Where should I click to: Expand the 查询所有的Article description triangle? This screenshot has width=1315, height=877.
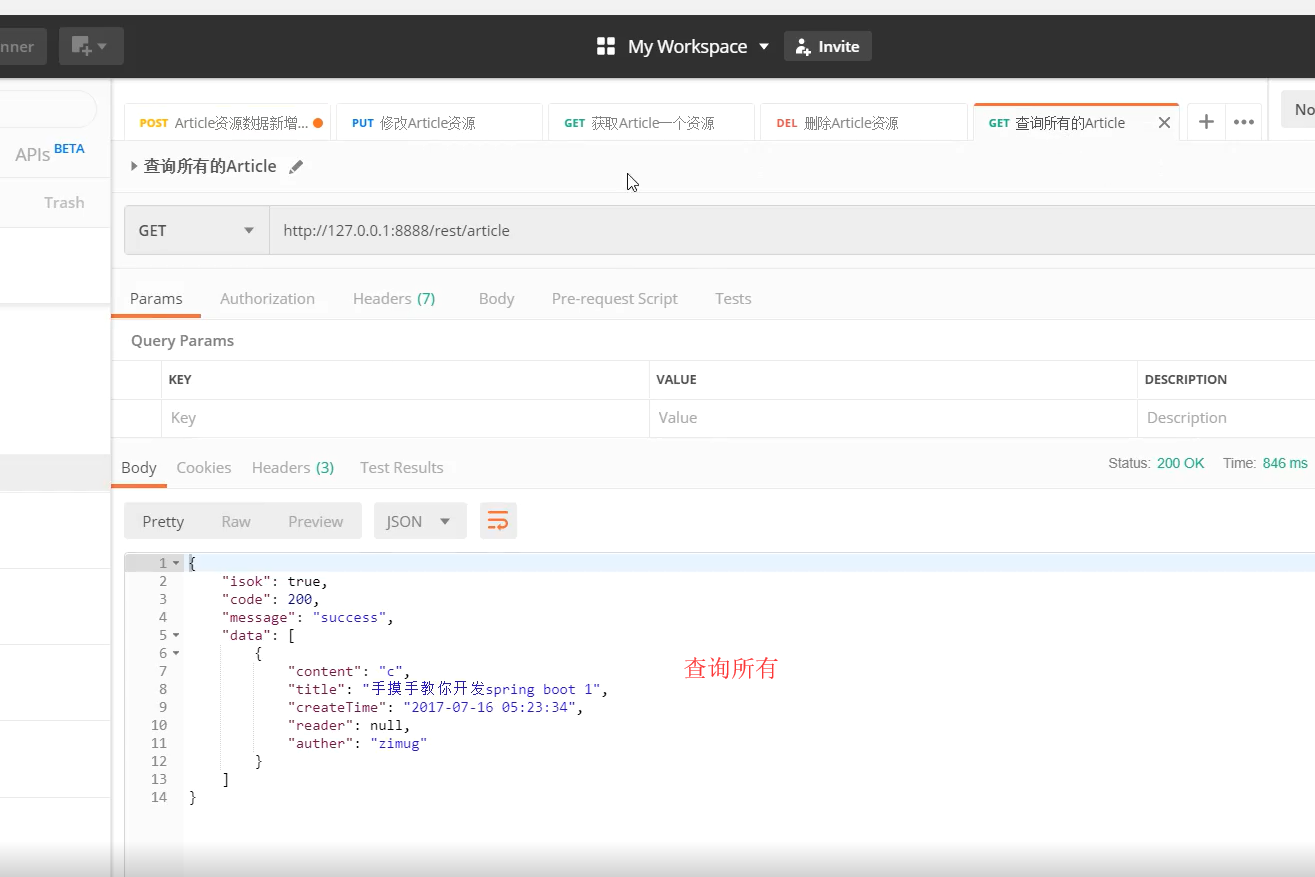(134, 166)
